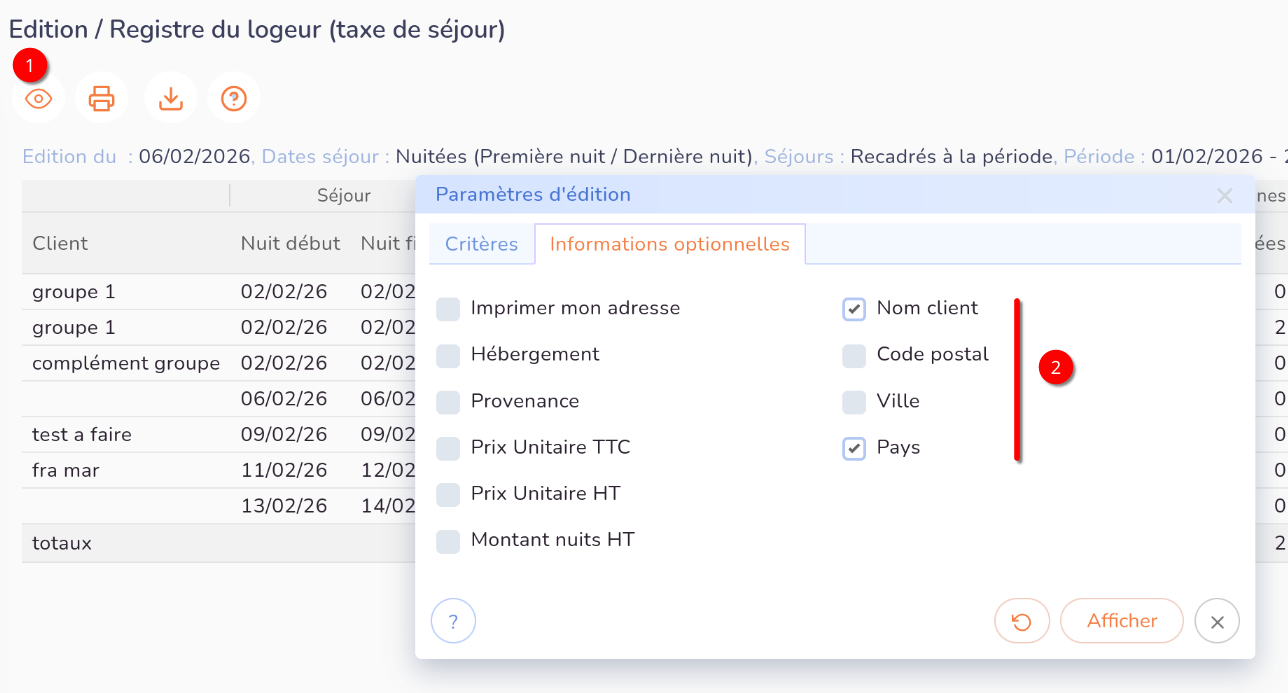
Task: Select the download icon in the toolbar
Action: [170, 98]
